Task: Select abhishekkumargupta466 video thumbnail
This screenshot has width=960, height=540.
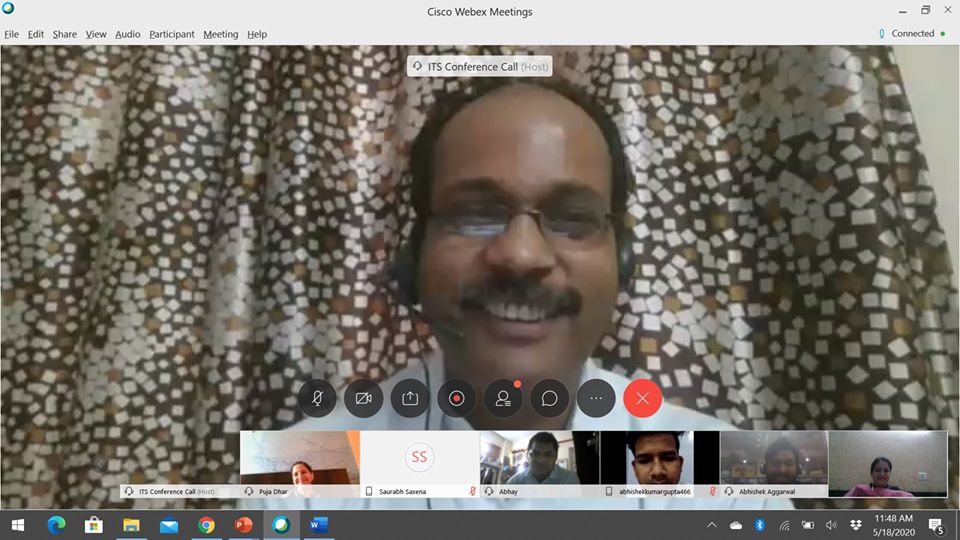Action: (x=659, y=463)
